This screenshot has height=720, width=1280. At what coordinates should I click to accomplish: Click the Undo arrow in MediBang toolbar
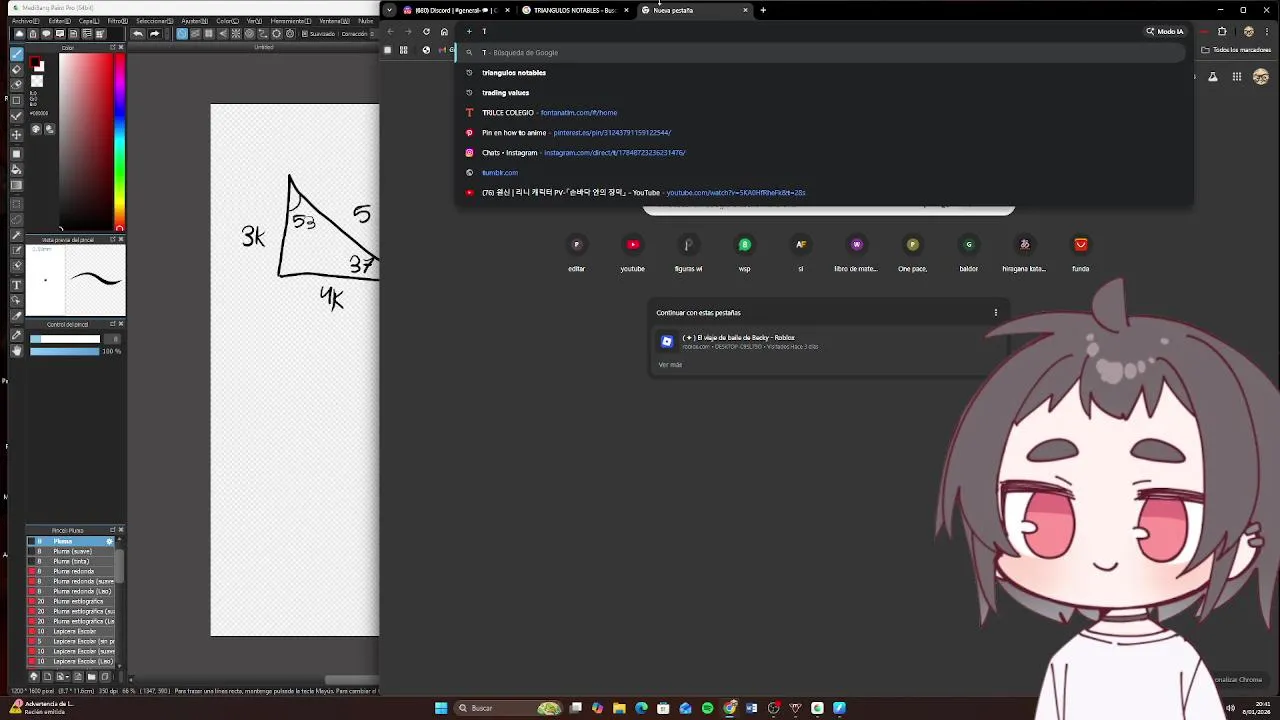(138, 34)
